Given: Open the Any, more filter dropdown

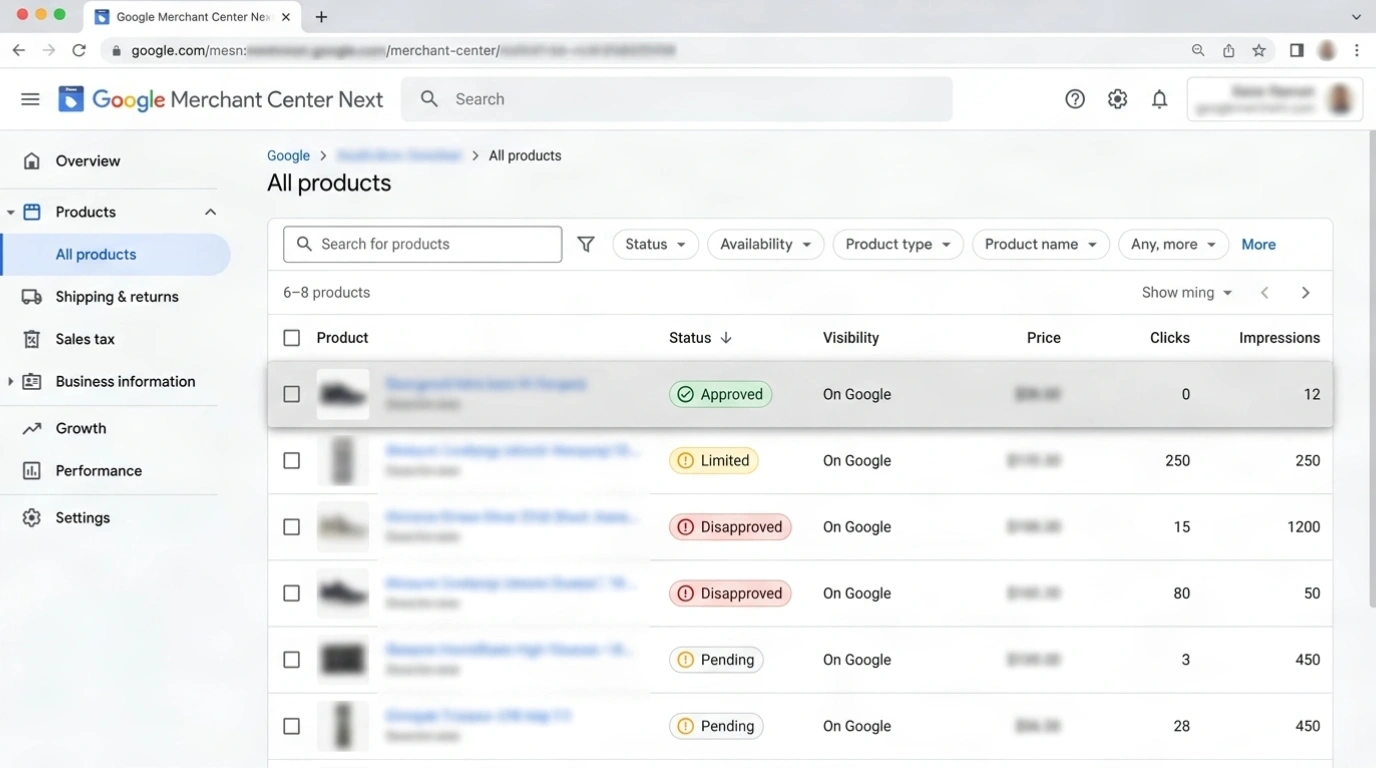Looking at the screenshot, I should coord(1173,244).
